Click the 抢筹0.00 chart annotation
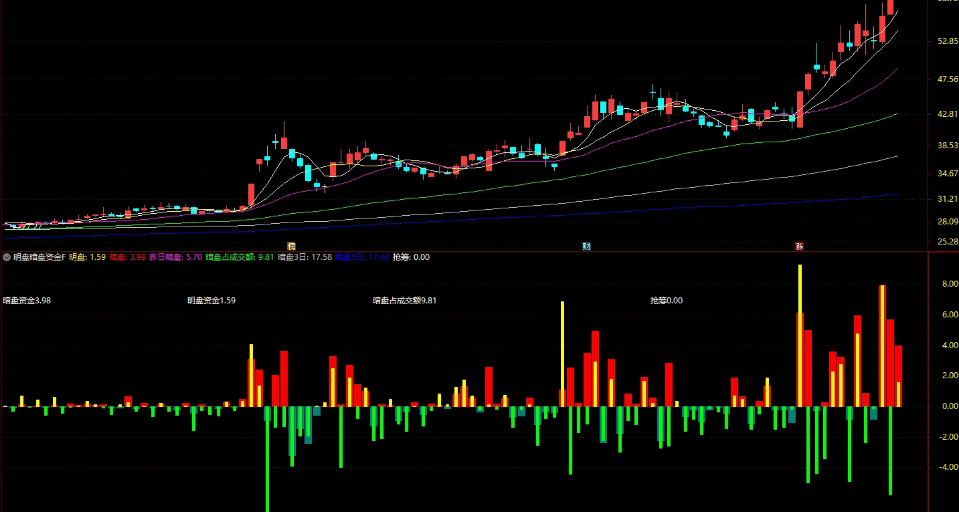Viewport: 959px width, 512px height. [666, 300]
